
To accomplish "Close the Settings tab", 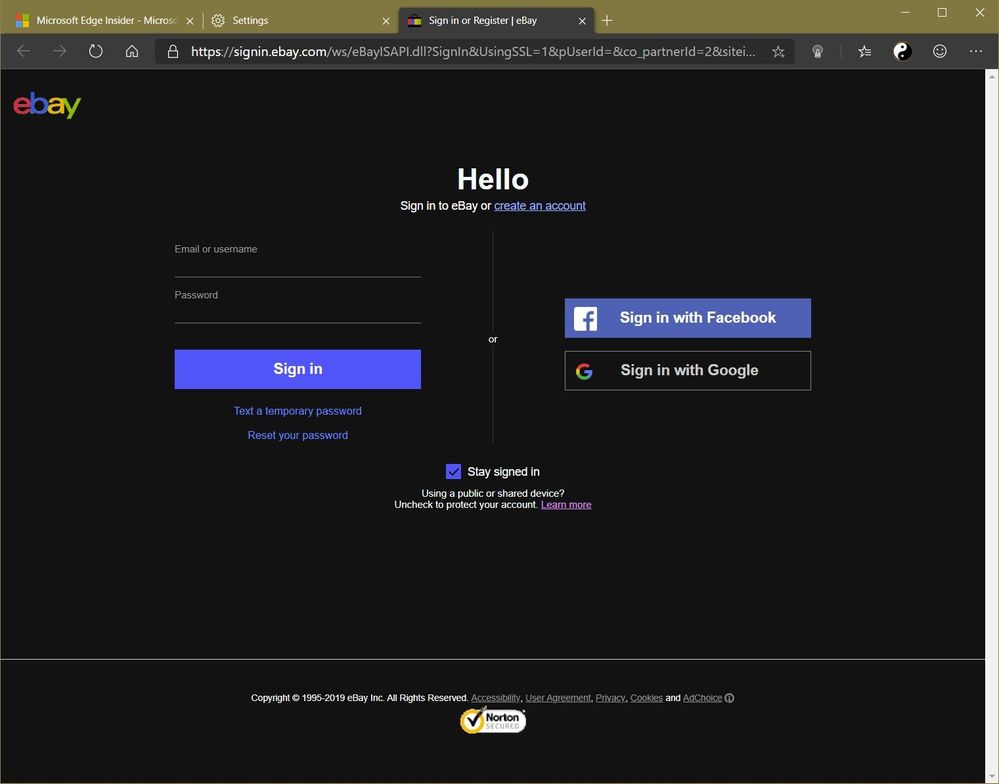I will (385, 21).
